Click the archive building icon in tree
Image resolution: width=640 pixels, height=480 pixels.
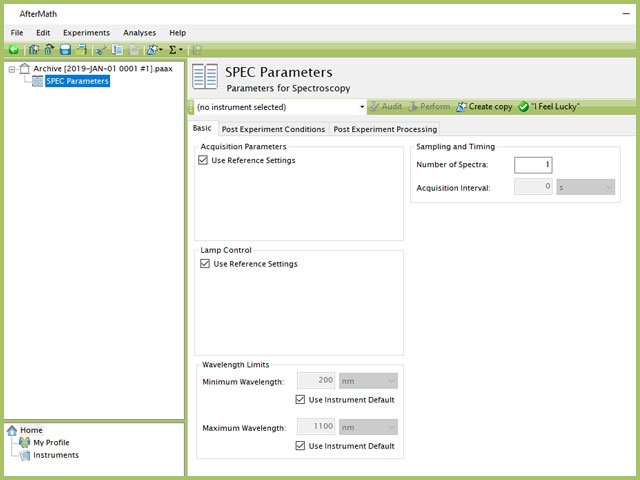25,69
